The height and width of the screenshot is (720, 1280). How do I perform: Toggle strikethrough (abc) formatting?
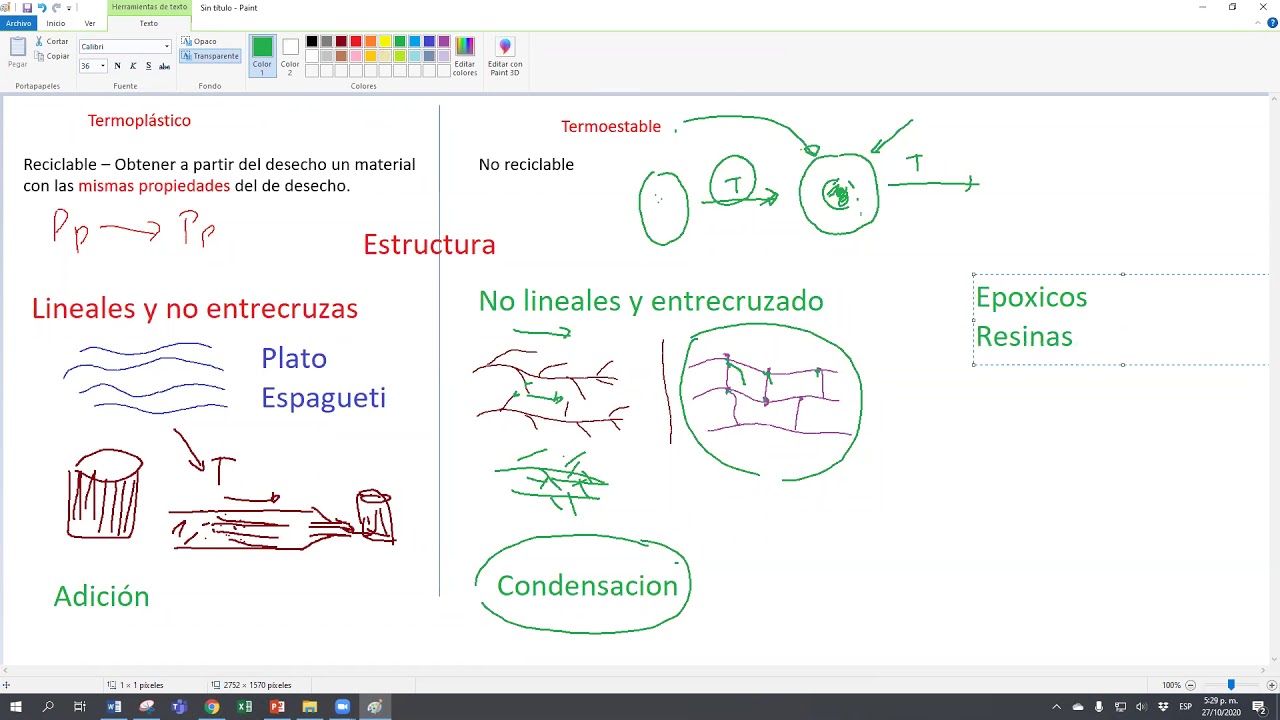(x=164, y=66)
